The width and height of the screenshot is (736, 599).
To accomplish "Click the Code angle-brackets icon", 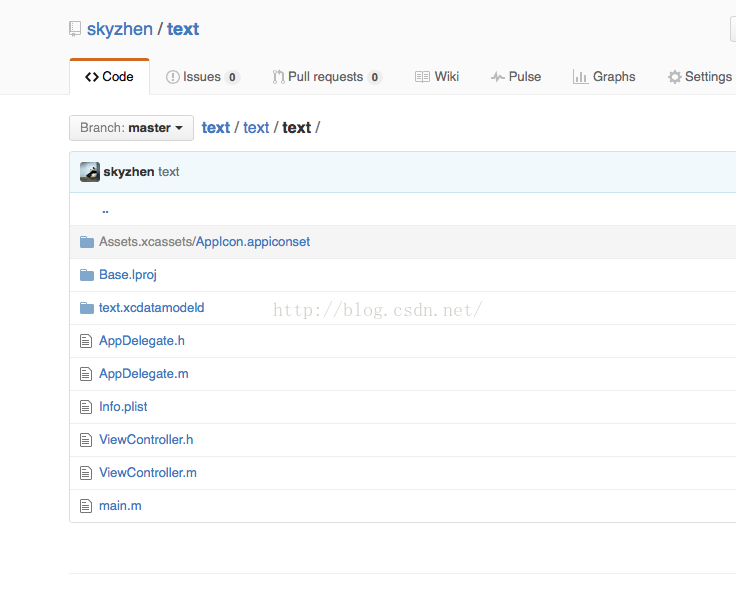I will pos(92,77).
